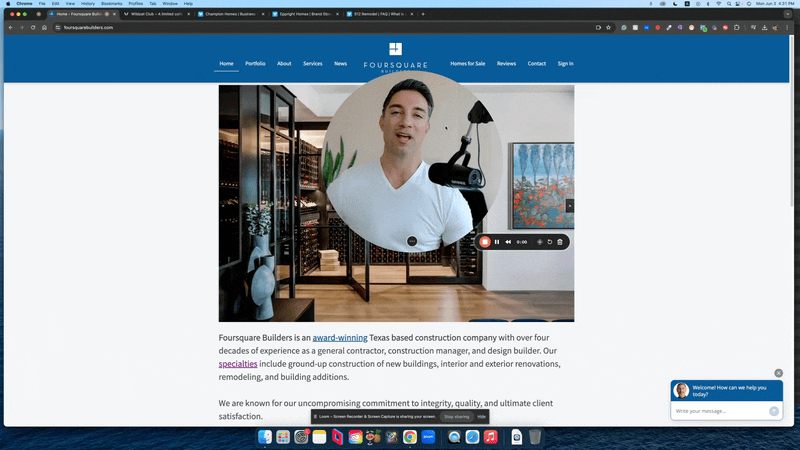
Task: Advance slideshow with right arrow
Action: coord(570,205)
